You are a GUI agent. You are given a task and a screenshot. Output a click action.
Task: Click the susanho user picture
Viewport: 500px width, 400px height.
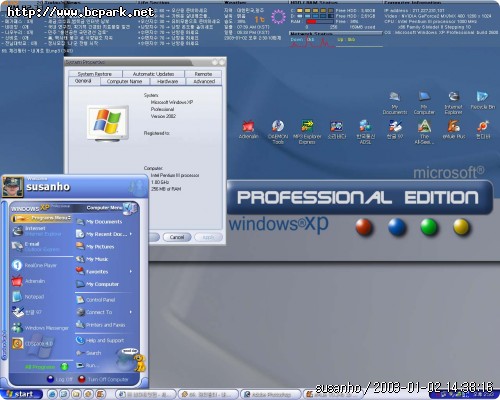[13, 187]
